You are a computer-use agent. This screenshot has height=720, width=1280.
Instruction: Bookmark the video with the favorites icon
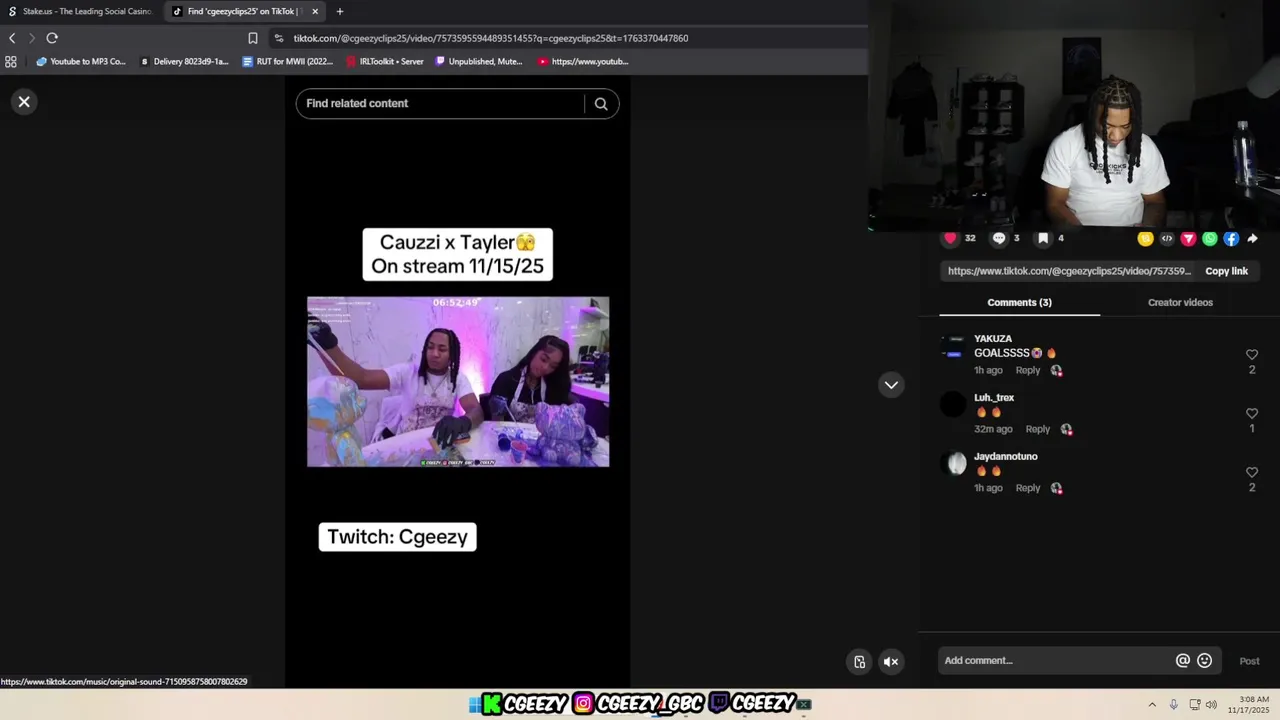click(1043, 238)
